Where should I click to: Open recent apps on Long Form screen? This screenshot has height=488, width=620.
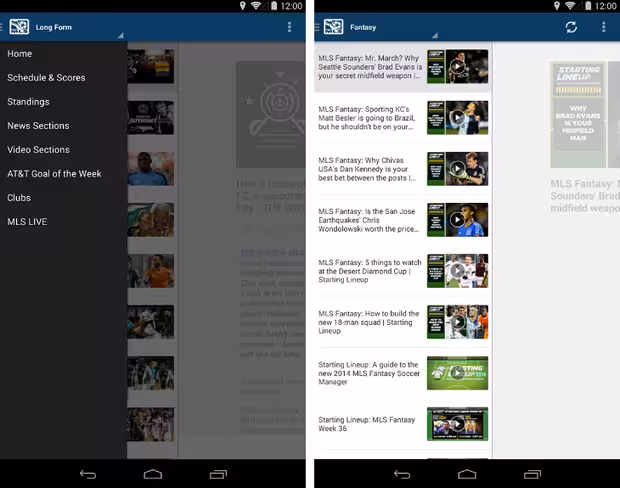tap(218, 474)
